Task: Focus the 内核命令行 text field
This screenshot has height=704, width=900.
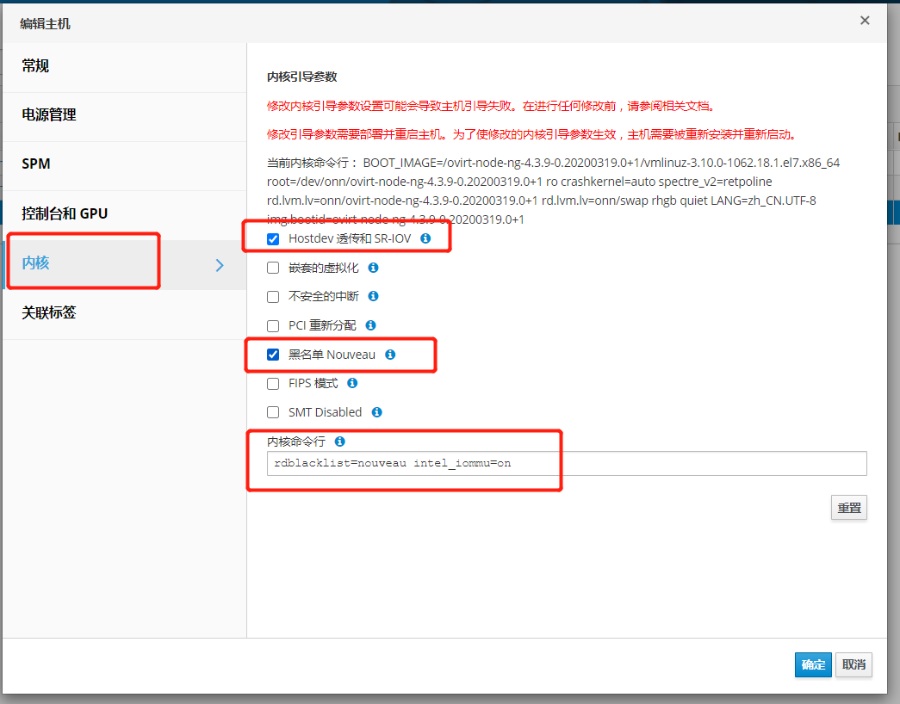Action: point(567,463)
